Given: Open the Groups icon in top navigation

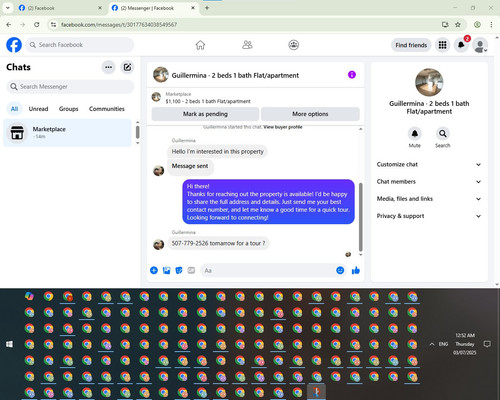Looking at the screenshot, I should (x=294, y=45).
